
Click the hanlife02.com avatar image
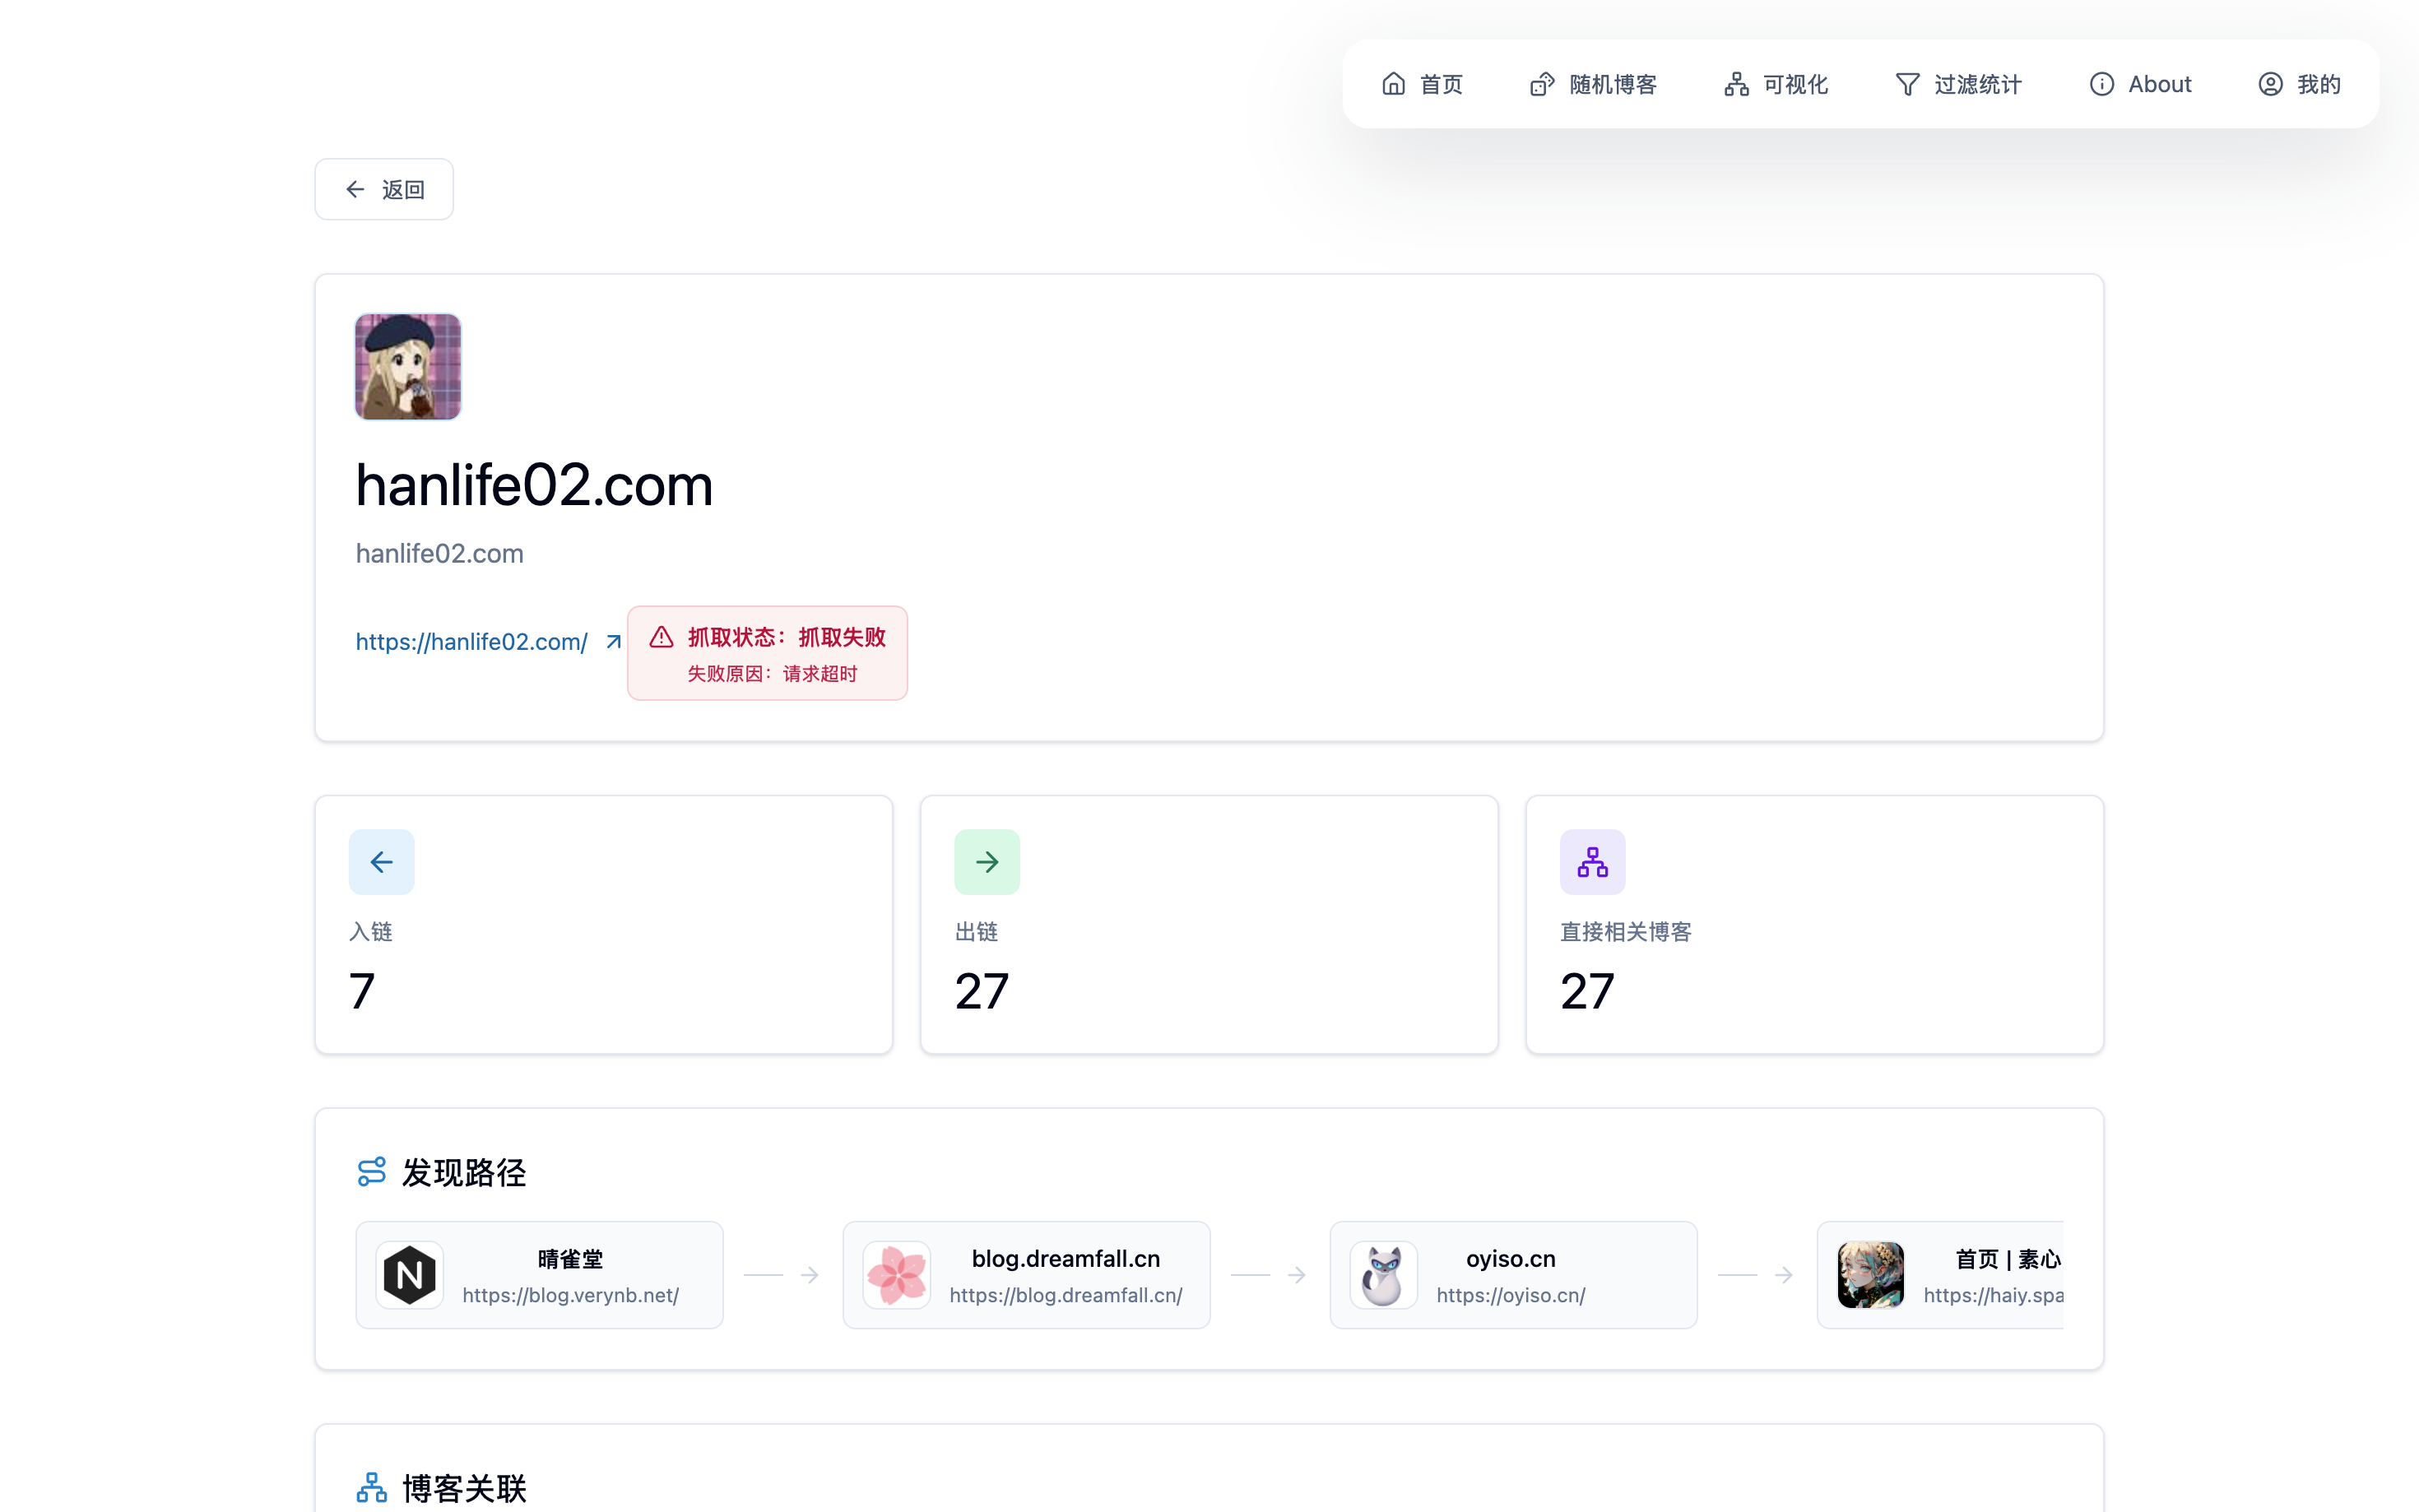[408, 367]
